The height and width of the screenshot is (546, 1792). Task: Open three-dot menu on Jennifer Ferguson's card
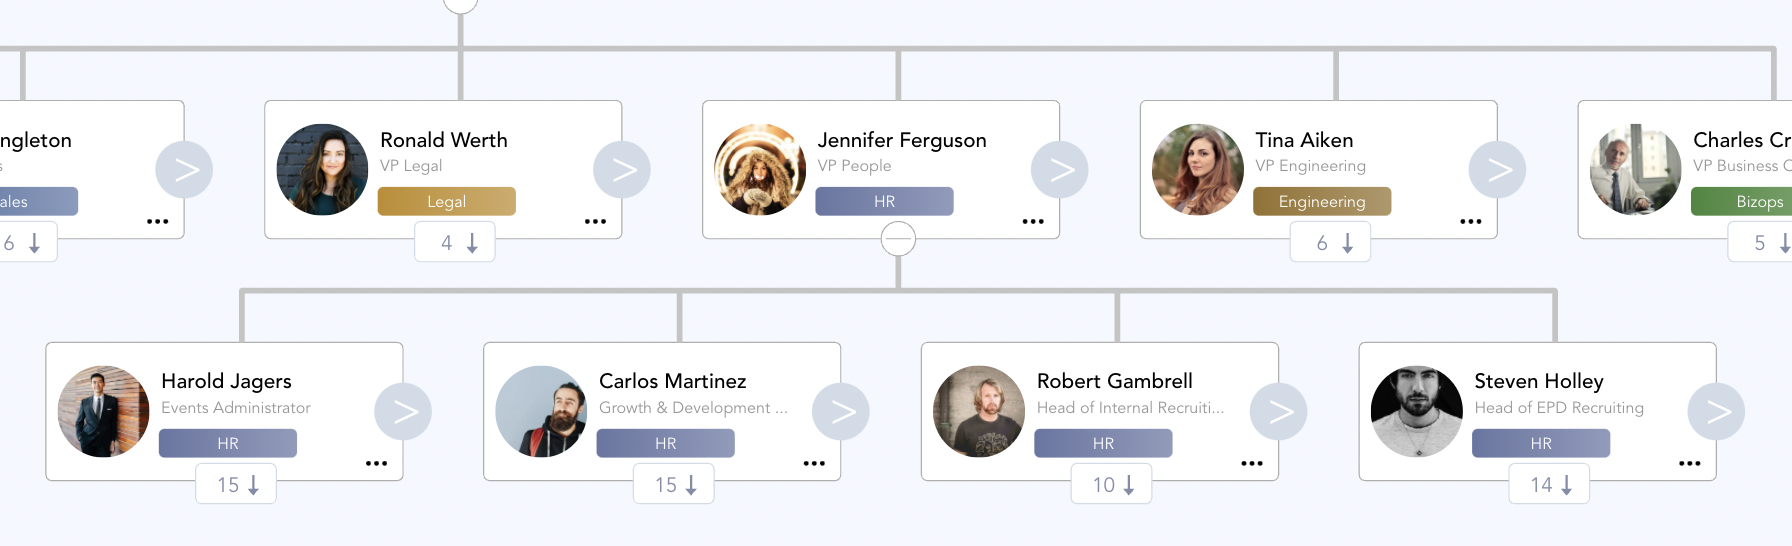click(x=1033, y=222)
